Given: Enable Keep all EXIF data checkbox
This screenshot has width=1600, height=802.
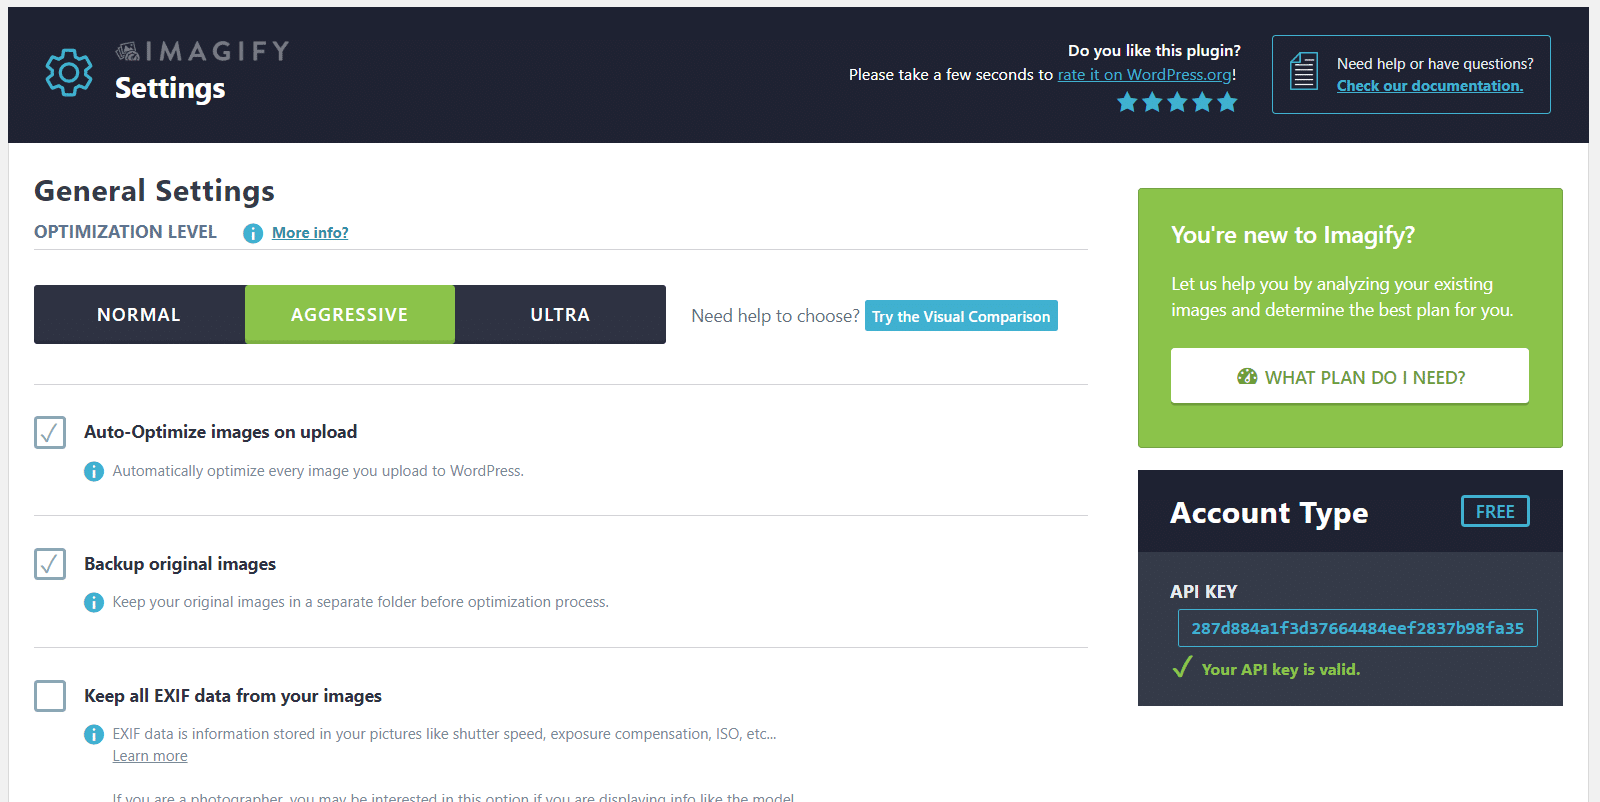Looking at the screenshot, I should click(50, 696).
